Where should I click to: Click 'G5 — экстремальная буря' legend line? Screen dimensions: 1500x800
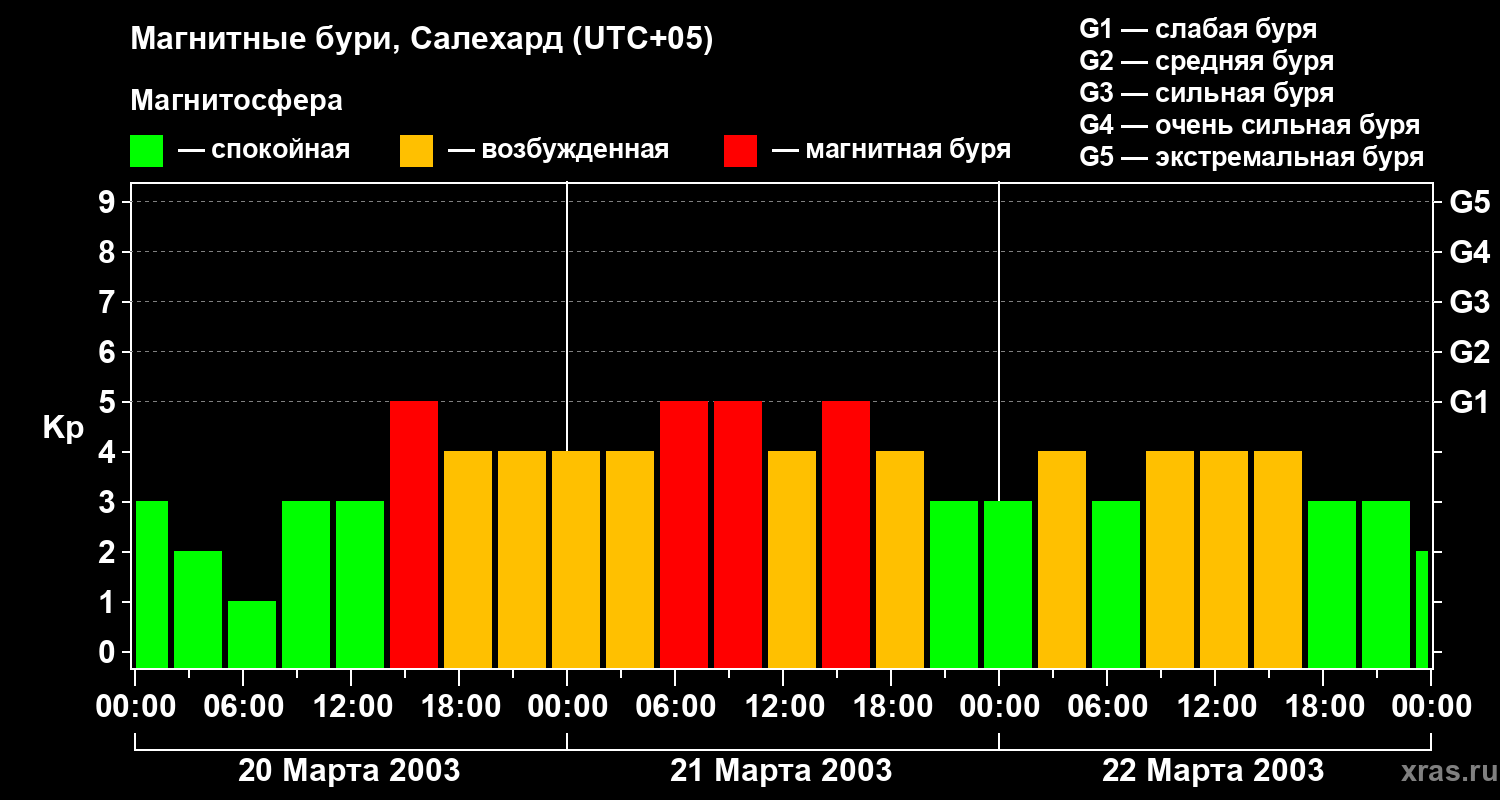1252,157
